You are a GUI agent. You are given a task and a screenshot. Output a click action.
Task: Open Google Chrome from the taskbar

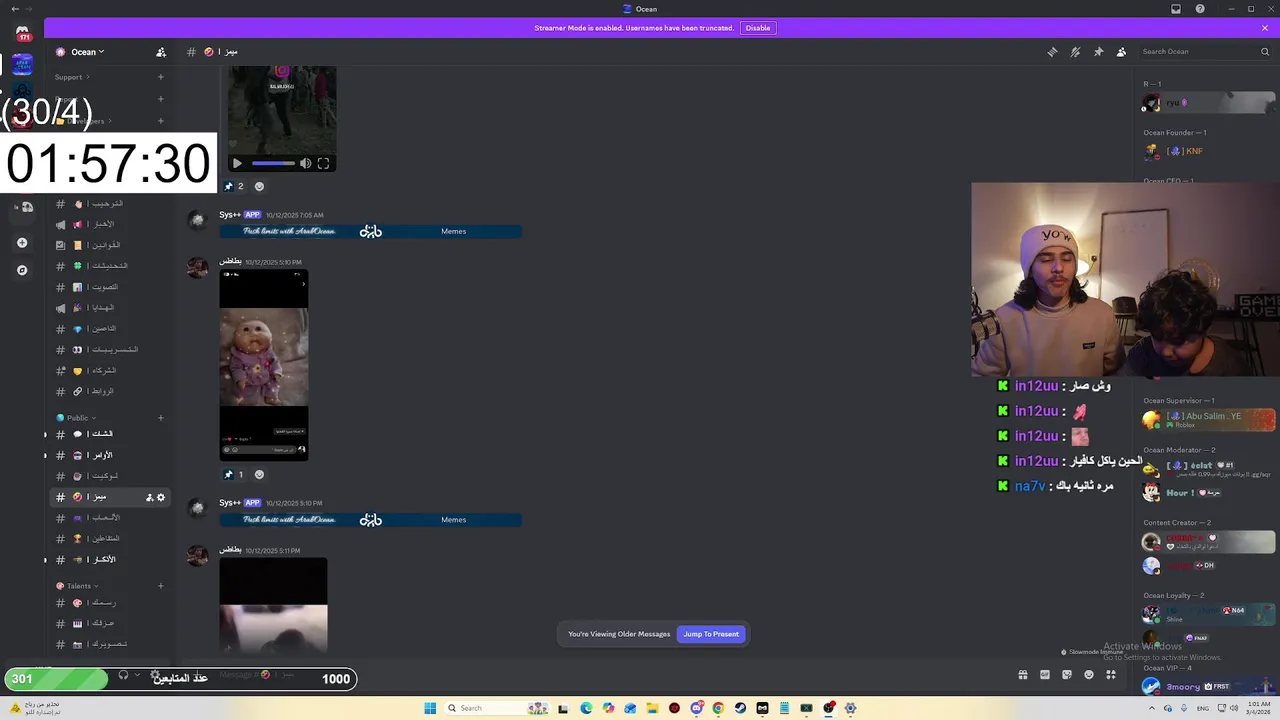(x=718, y=708)
